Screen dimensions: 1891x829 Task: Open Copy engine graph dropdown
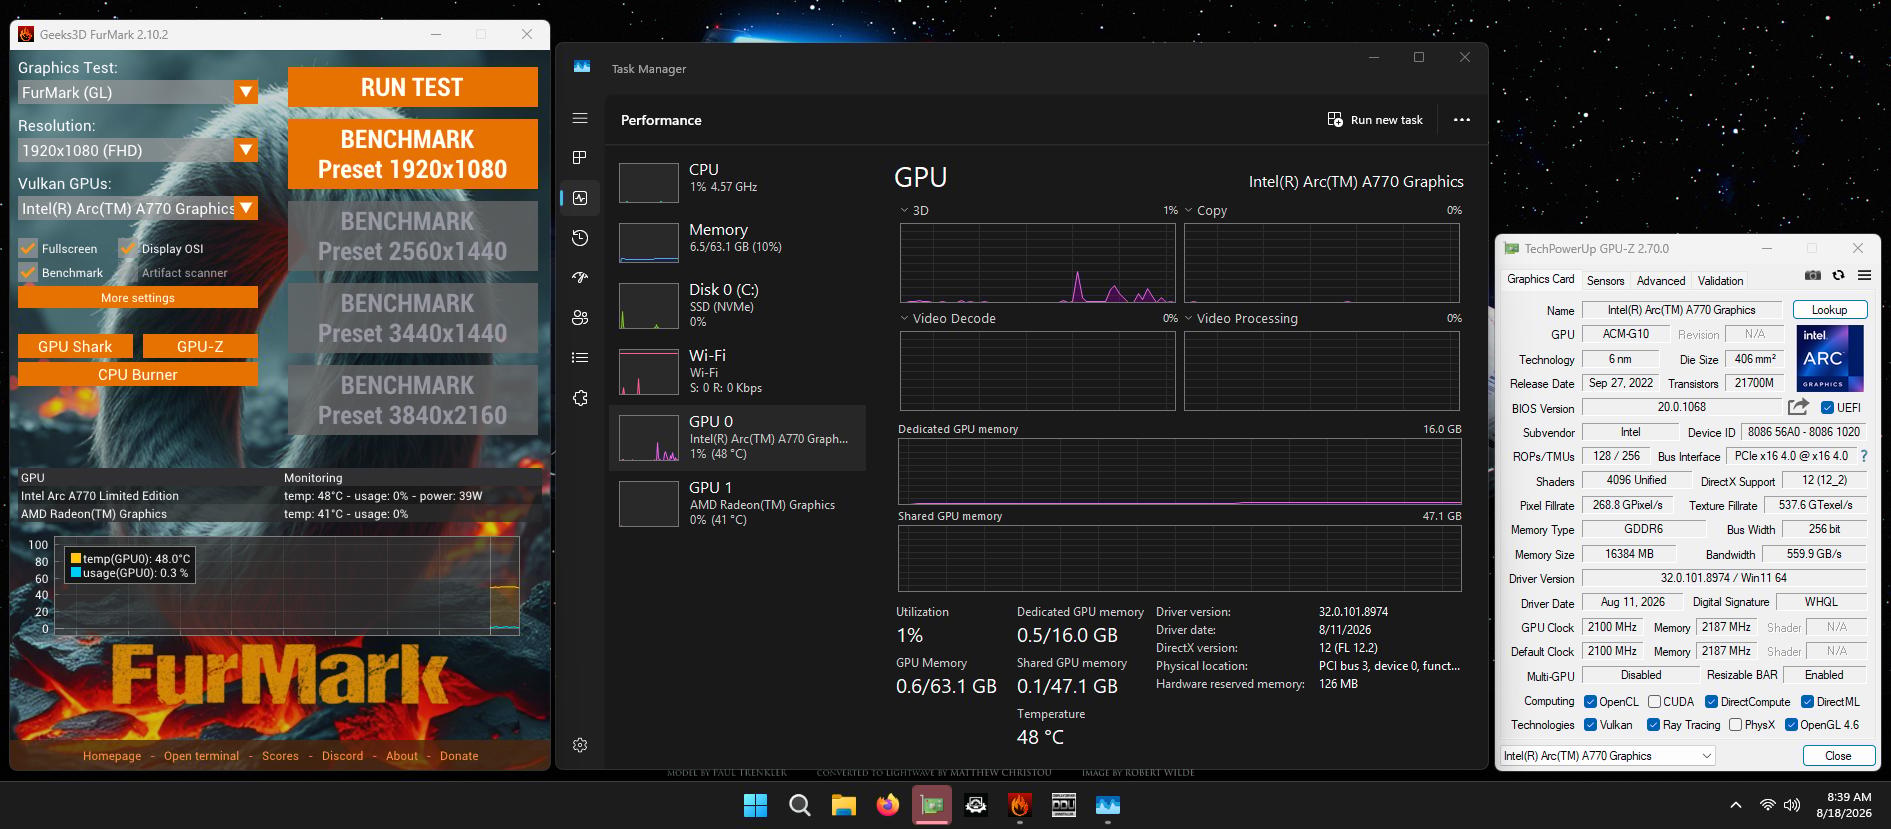tap(1188, 210)
